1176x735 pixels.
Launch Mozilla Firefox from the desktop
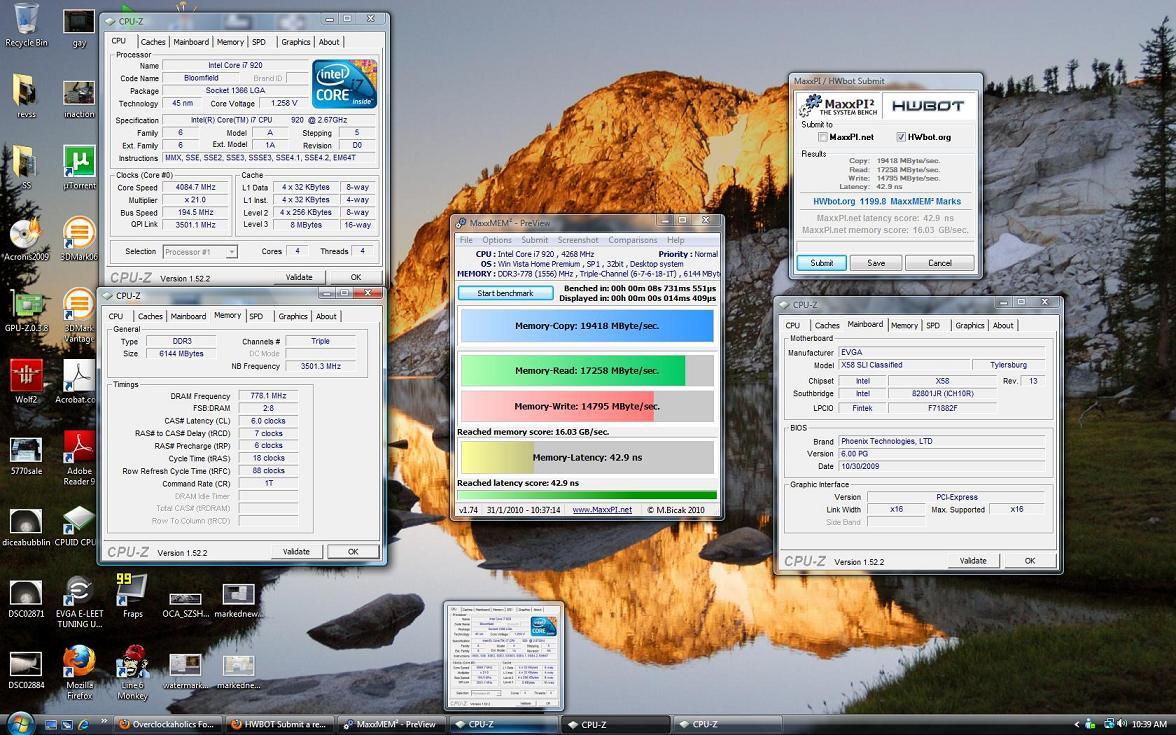click(79, 672)
